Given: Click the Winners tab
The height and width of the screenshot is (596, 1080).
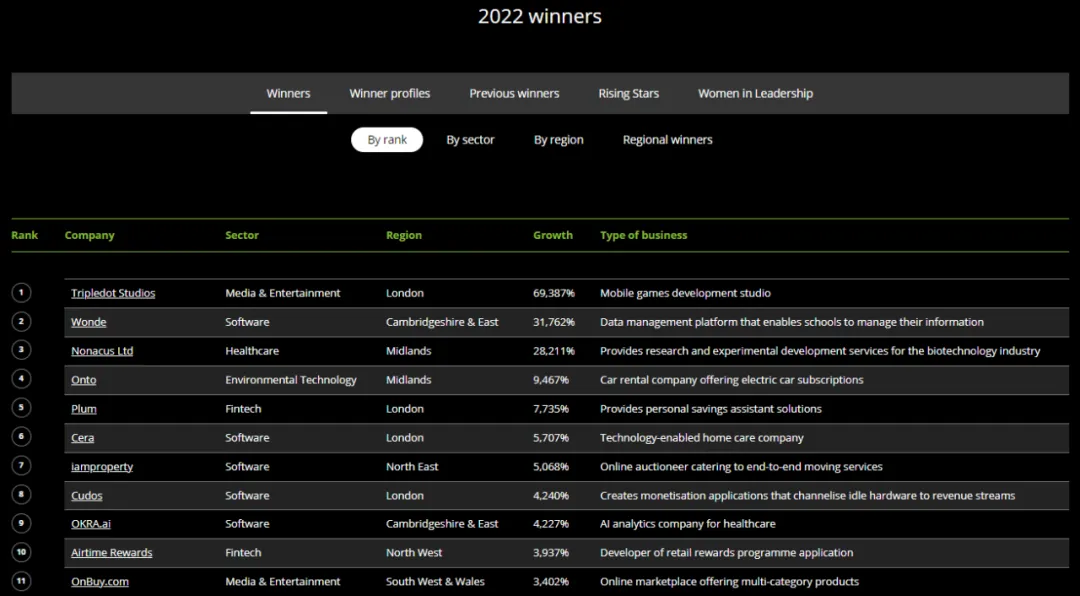Looking at the screenshot, I should (x=288, y=93).
